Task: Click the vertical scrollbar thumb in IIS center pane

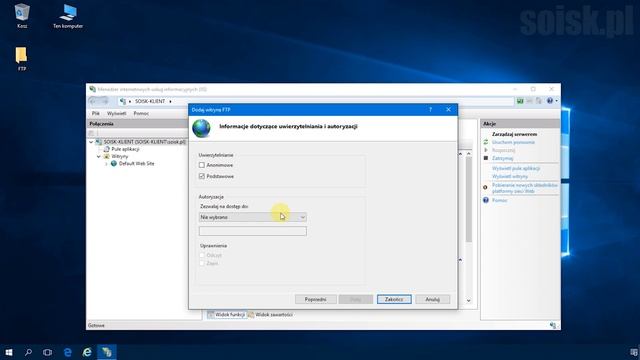Action: 469,199
